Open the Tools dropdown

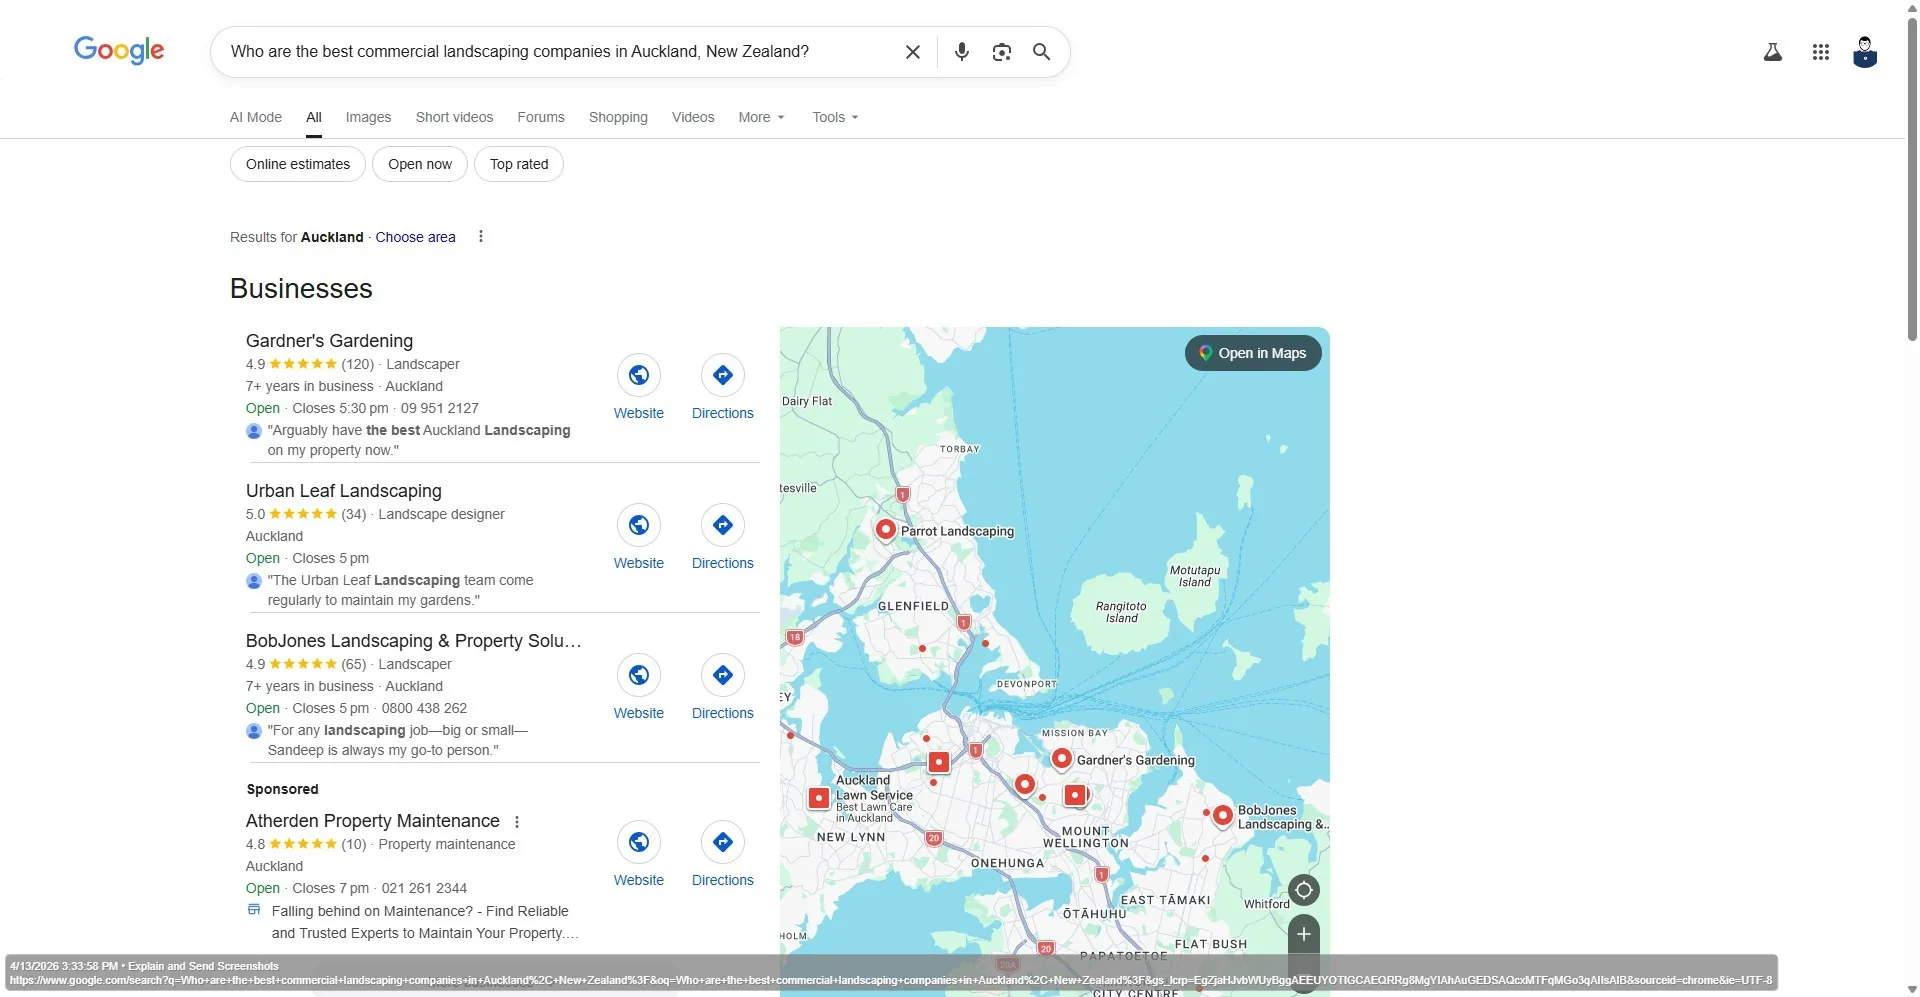tap(835, 117)
